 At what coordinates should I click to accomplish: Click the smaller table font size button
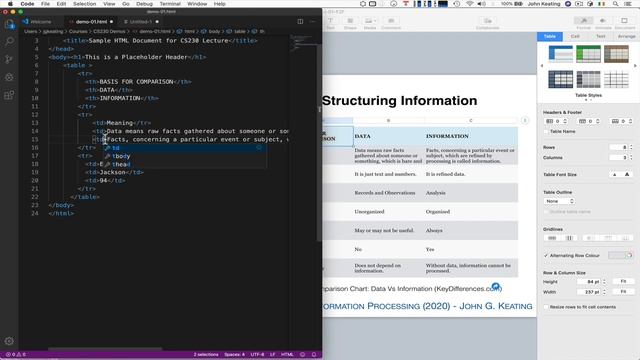click(615, 174)
